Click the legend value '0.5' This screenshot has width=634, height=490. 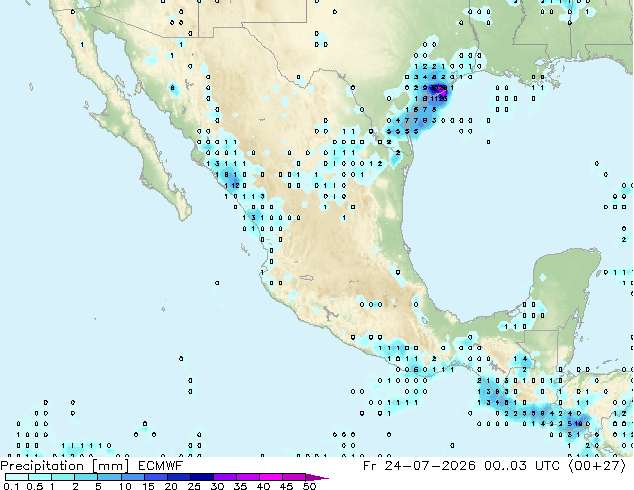point(34,486)
